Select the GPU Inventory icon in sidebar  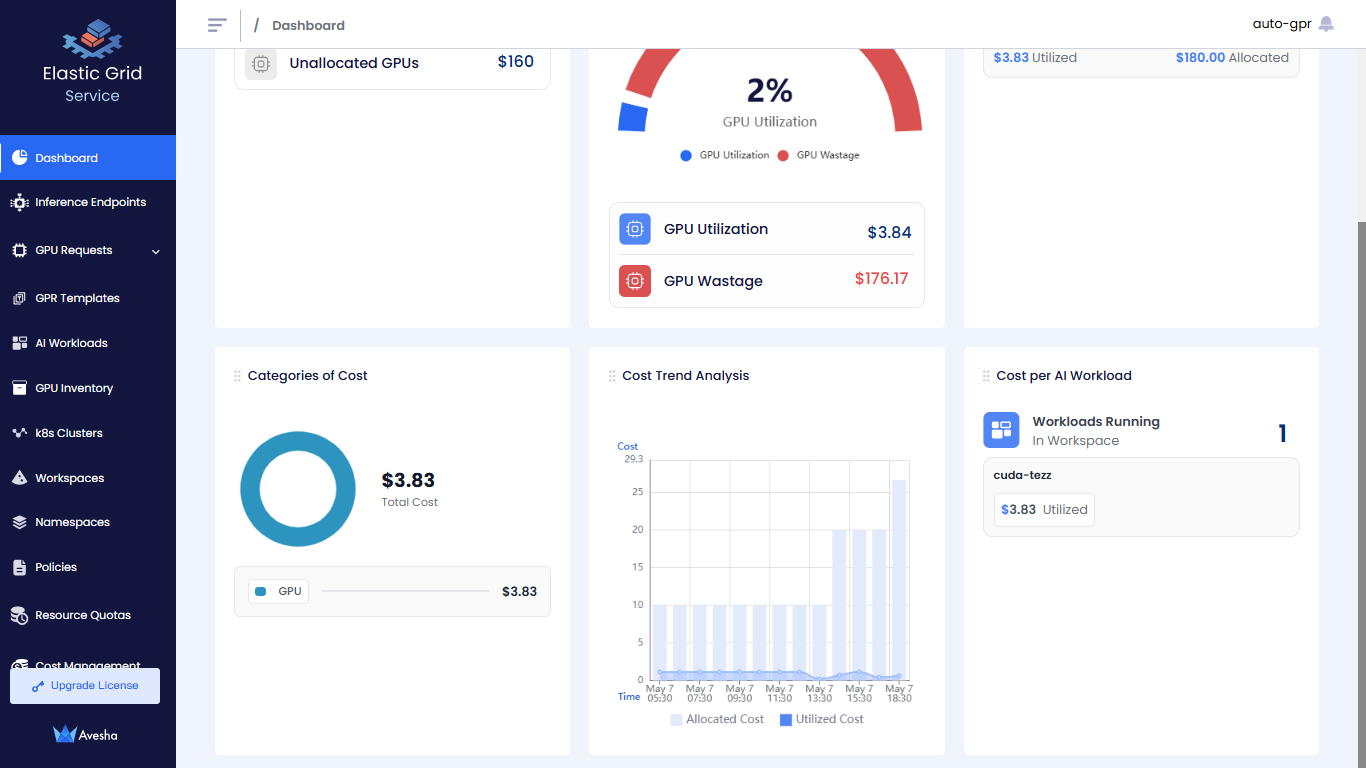[x=21, y=388]
